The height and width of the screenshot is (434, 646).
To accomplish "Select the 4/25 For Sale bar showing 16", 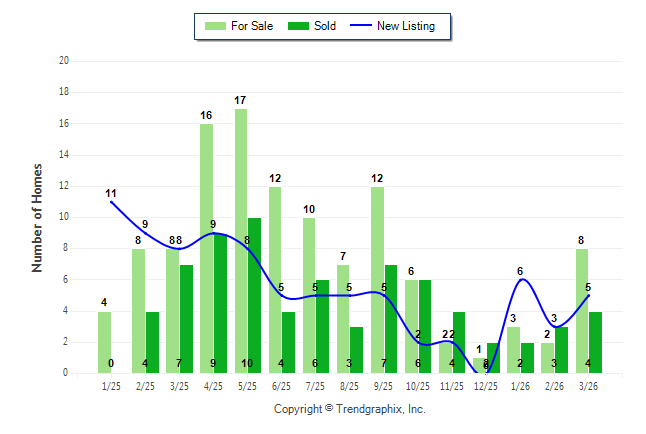I will pyautogui.click(x=207, y=248).
